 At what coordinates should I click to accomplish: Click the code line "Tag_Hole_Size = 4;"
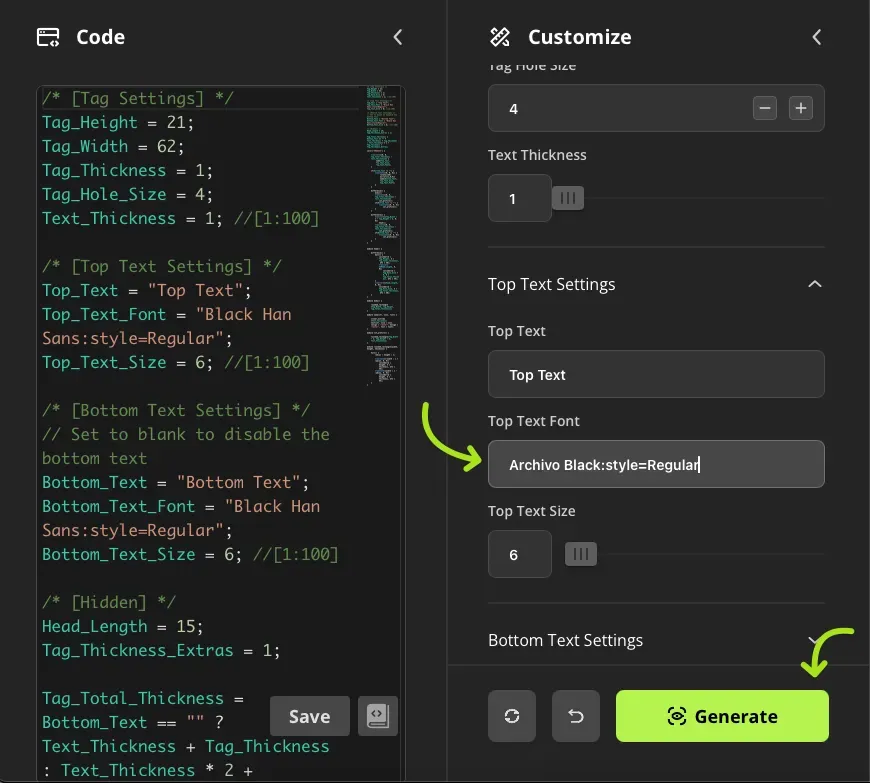click(127, 194)
